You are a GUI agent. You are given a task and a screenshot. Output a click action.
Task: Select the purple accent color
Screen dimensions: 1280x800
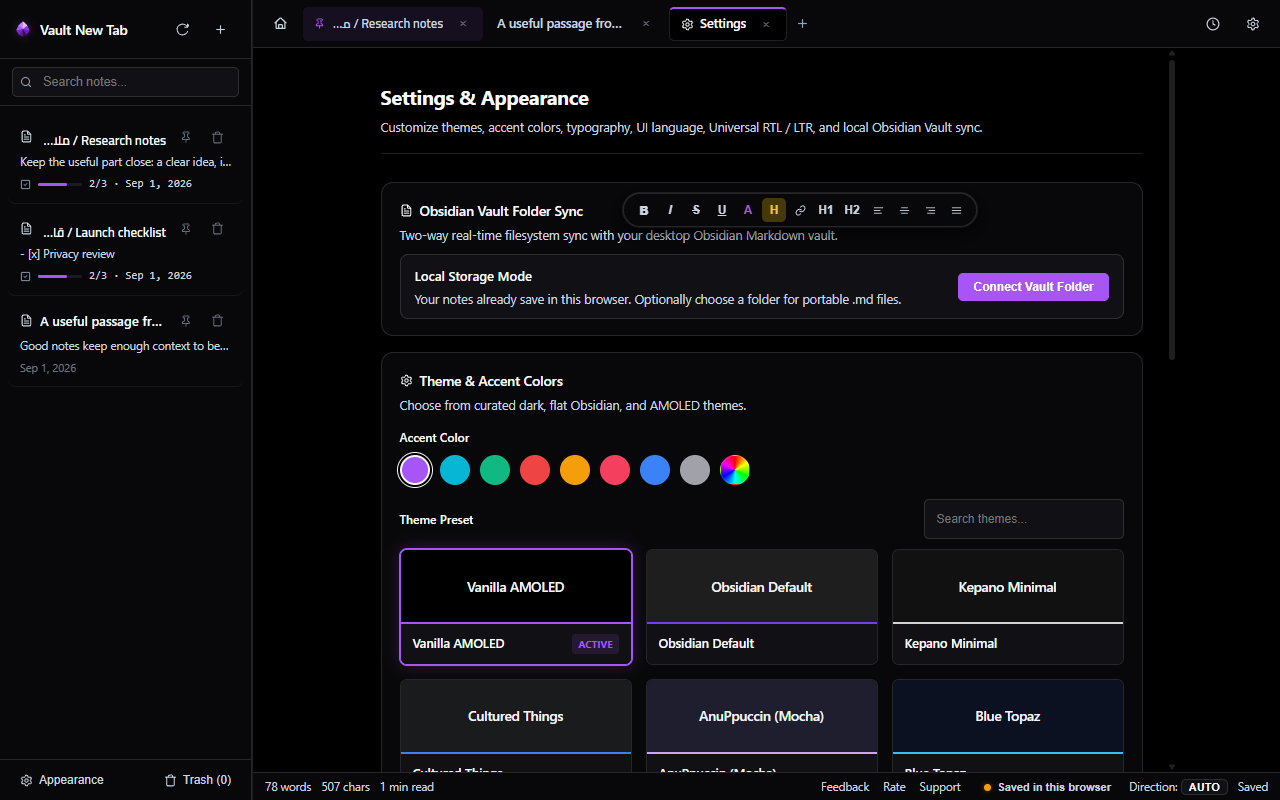pos(415,470)
